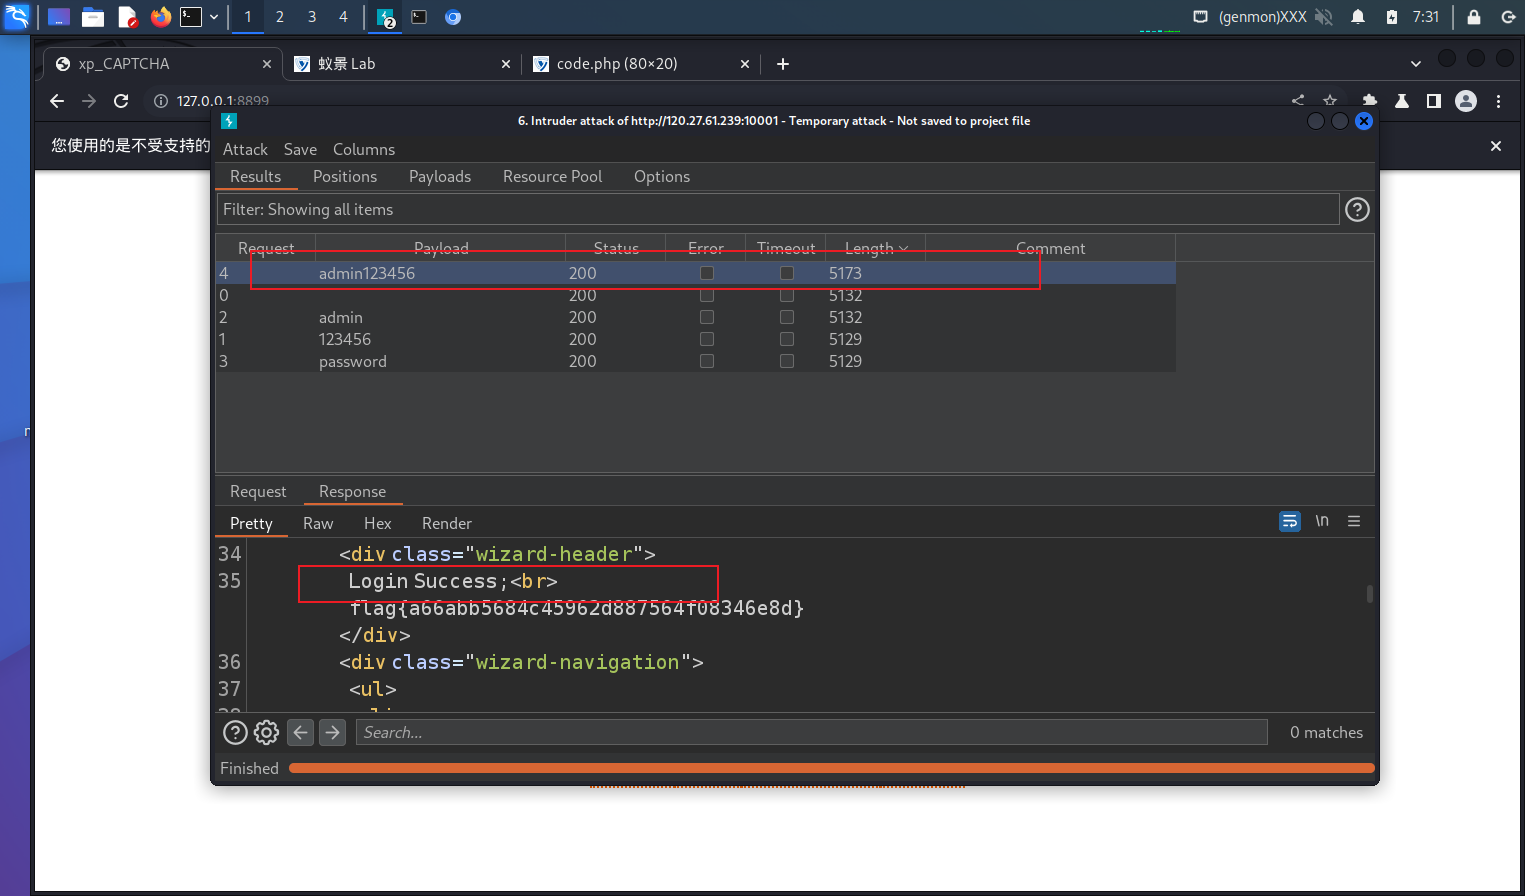The height and width of the screenshot is (896, 1525).
Task: Go back in the browser
Action: (57, 101)
